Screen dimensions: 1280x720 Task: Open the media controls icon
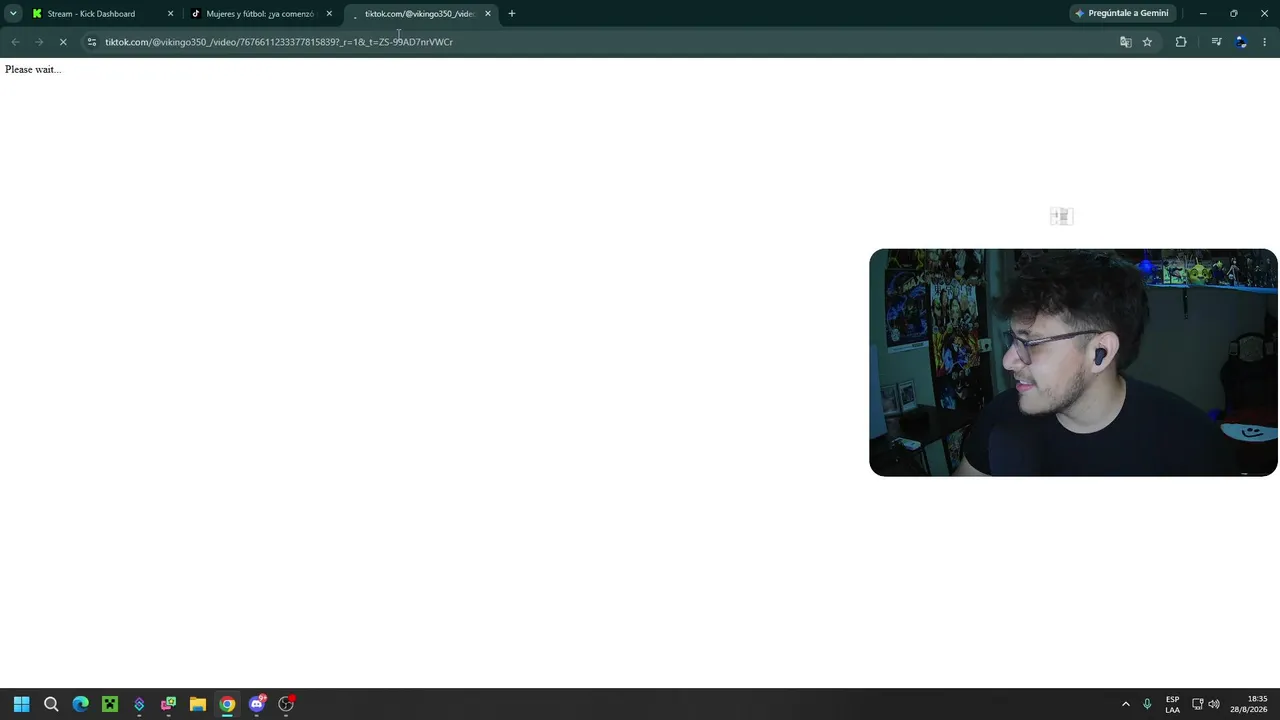(1216, 42)
